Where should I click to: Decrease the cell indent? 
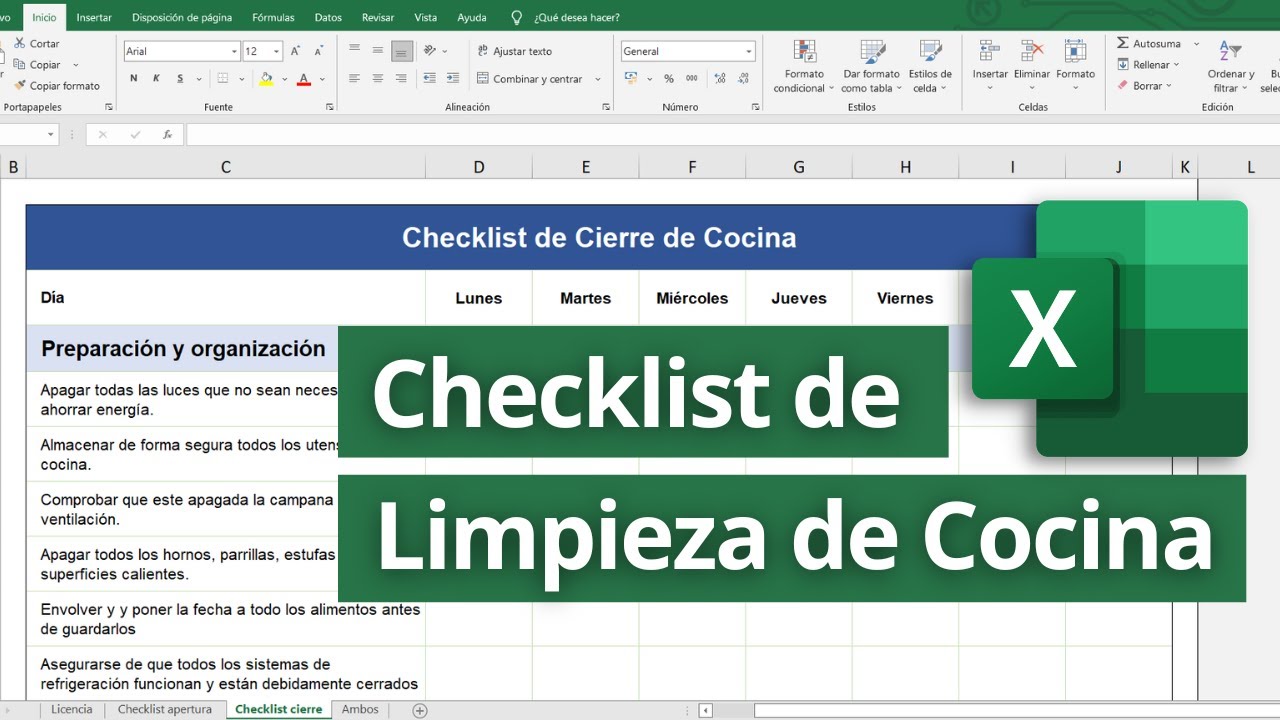pos(429,78)
